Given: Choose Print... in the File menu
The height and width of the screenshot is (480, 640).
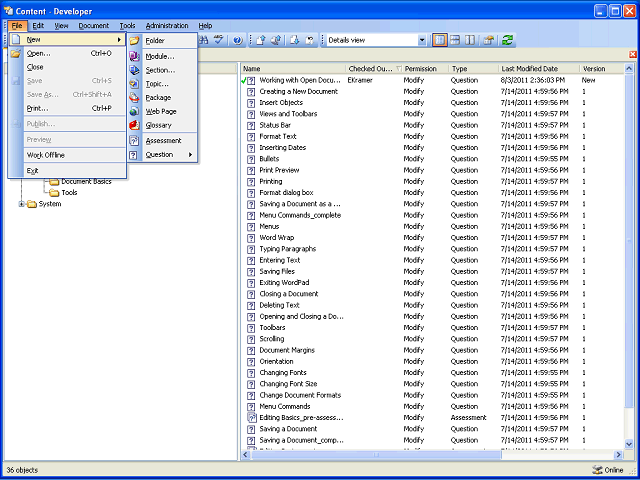Looking at the screenshot, I should click(x=67, y=108).
